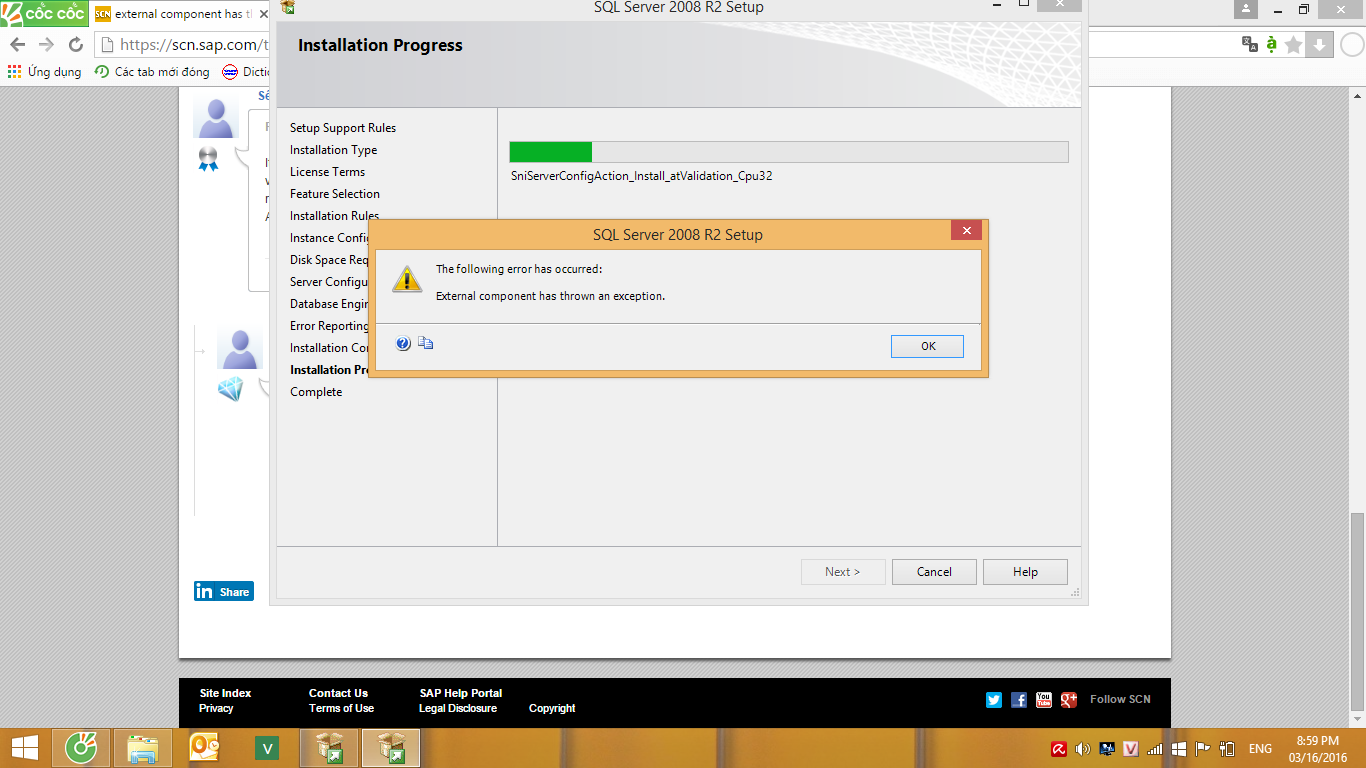Viewport: 1366px width, 768px height.
Task: Click the red V tray icon
Action: 1132,749
